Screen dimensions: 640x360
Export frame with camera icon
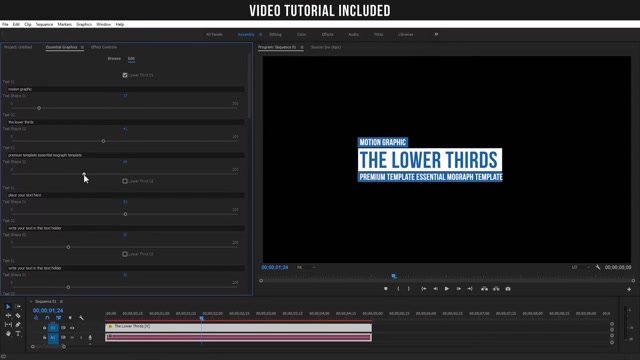pos(508,289)
